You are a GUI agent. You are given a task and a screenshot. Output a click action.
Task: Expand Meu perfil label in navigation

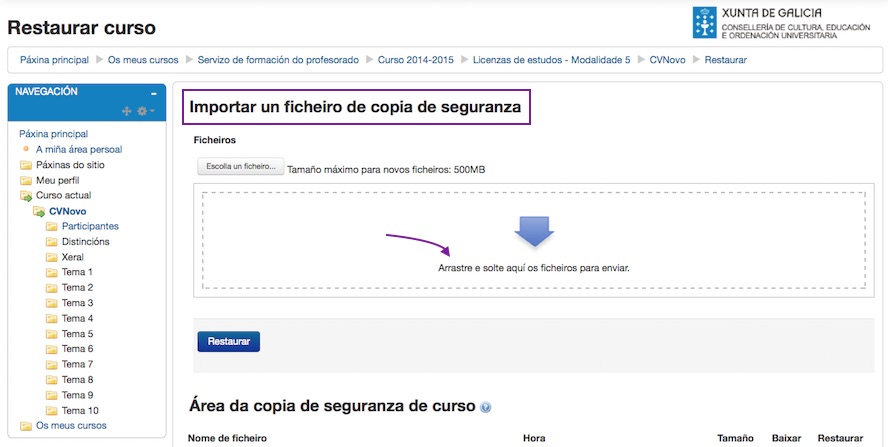point(57,180)
